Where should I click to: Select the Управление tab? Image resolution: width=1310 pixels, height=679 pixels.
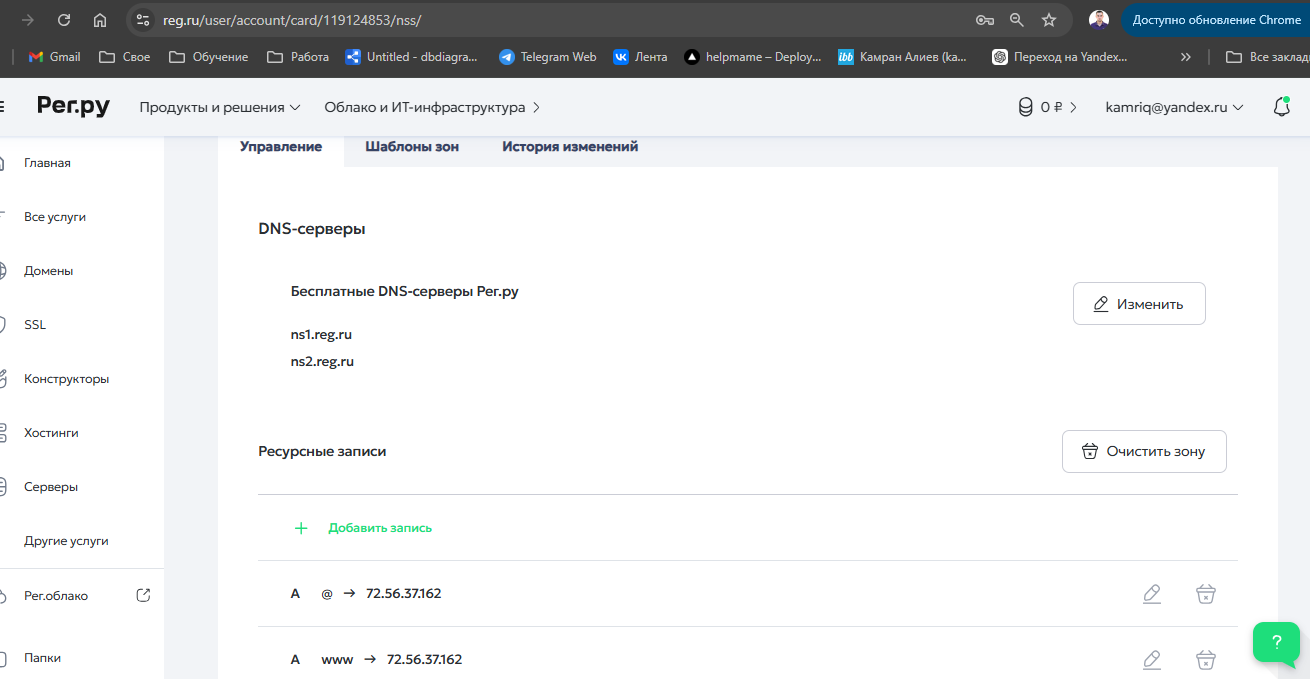pos(281,146)
